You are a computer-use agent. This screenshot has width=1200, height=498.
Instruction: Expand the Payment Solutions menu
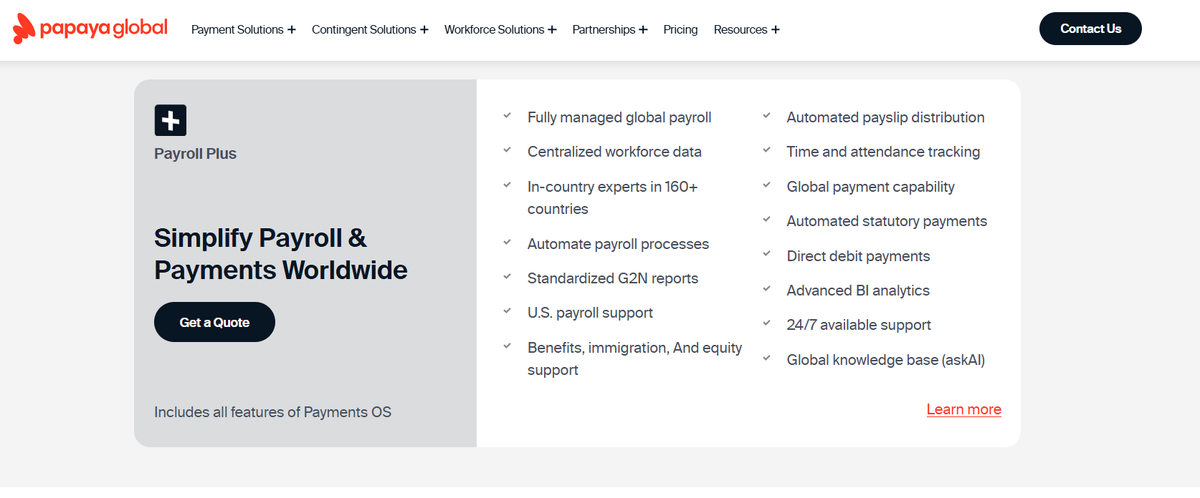click(x=243, y=30)
